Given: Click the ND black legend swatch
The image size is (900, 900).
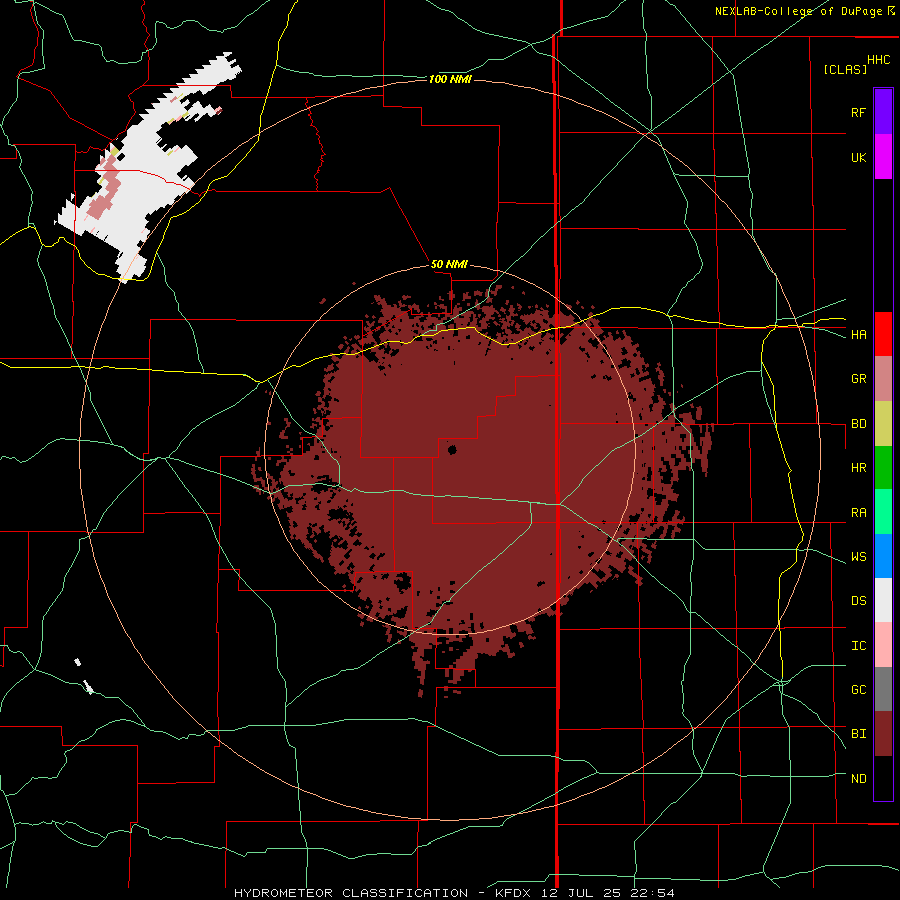Looking at the screenshot, I should point(883,778).
